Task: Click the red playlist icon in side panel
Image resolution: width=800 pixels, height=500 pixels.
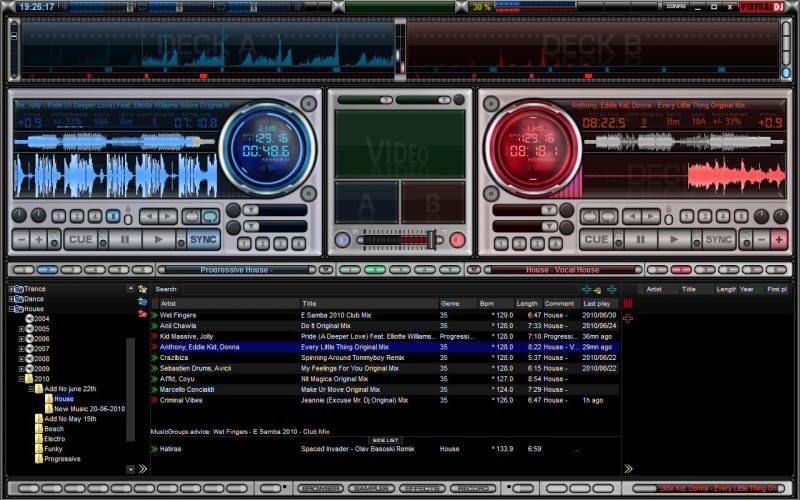Action: pos(628,304)
